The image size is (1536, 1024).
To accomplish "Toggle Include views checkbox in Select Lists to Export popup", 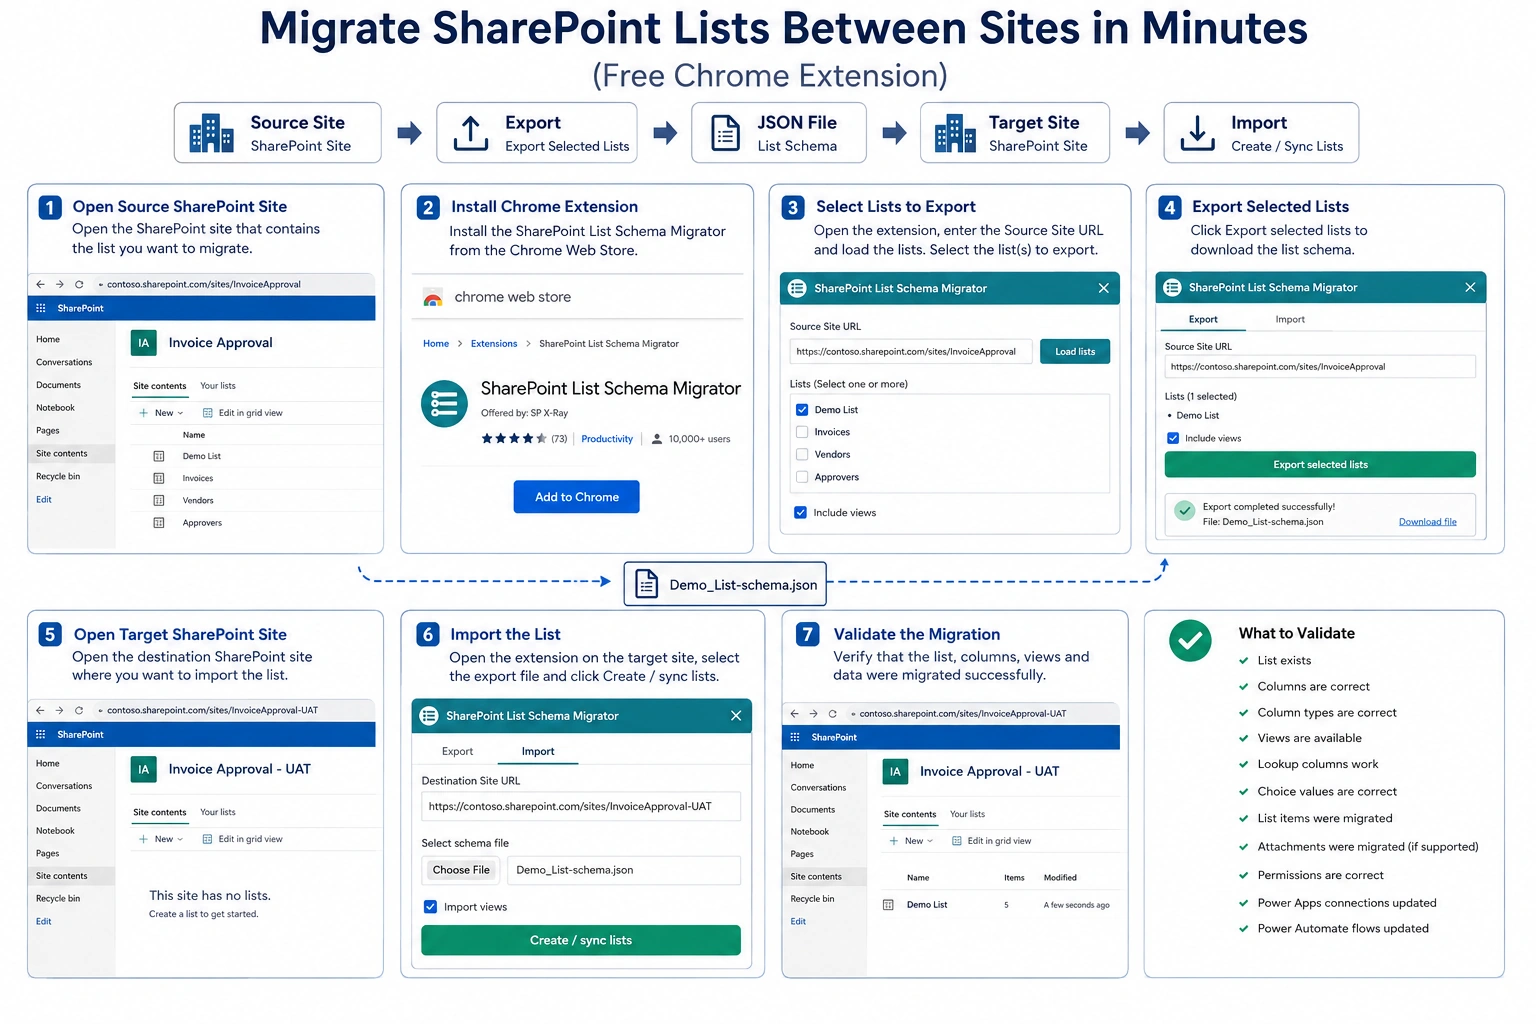I will coord(800,513).
